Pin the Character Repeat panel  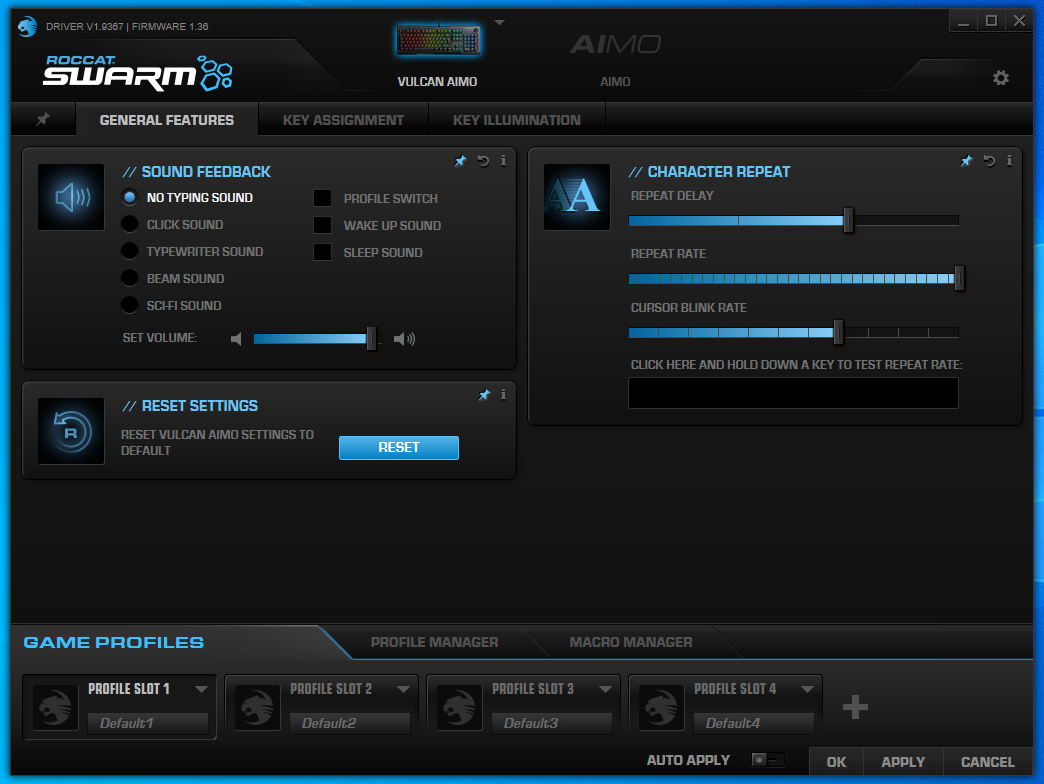coord(966,161)
